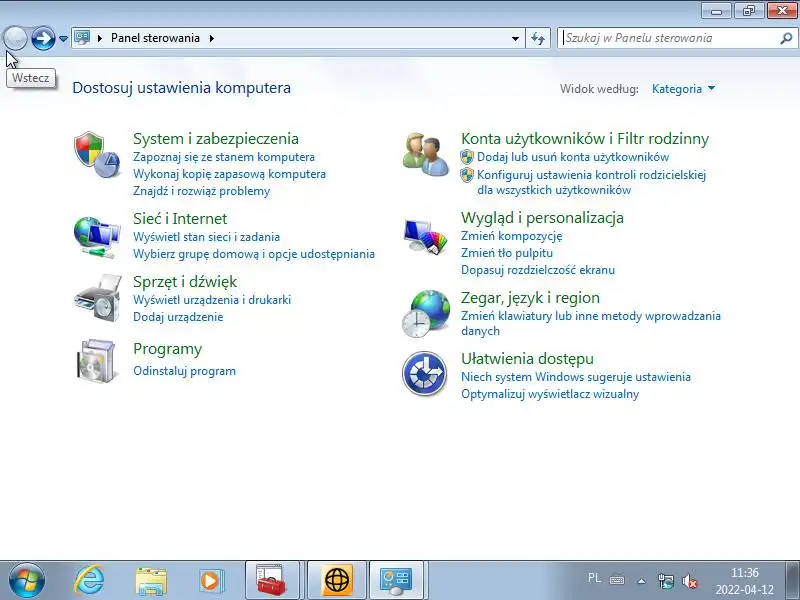Click Zmień klawiatury lub inne metody link

(591, 323)
